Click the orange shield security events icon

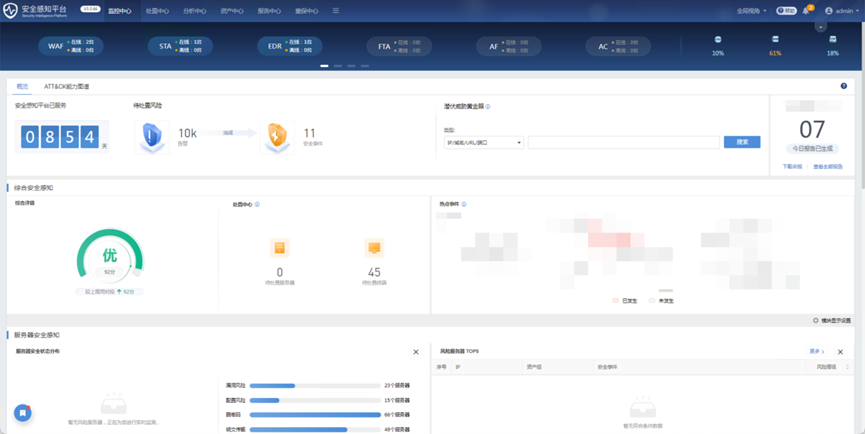277,137
